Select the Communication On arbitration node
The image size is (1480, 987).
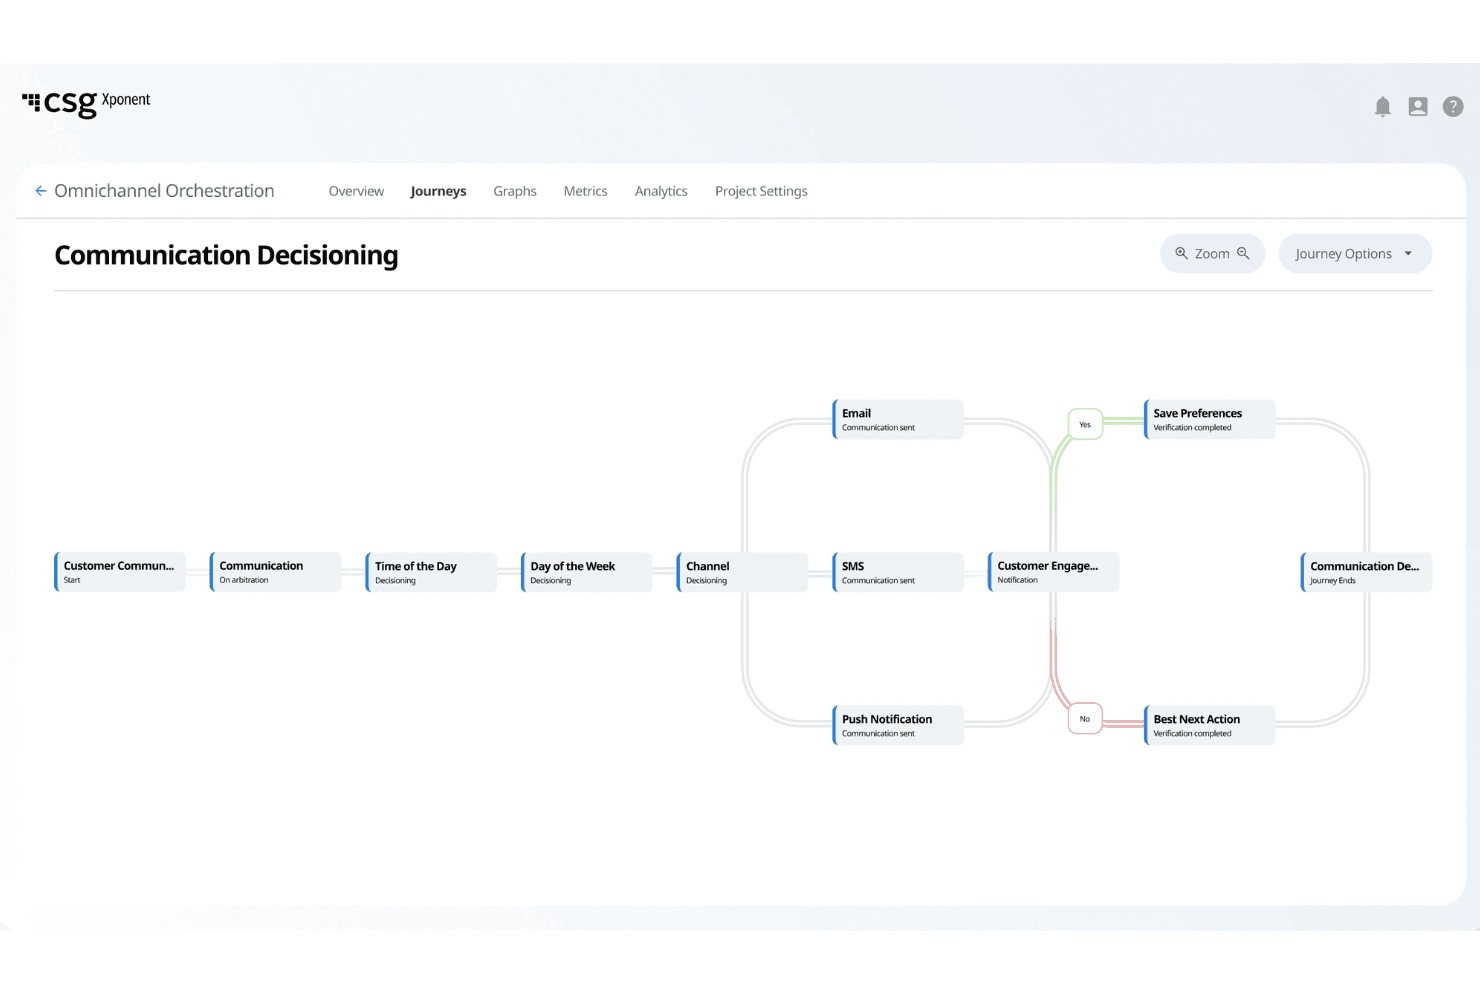(275, 572)
